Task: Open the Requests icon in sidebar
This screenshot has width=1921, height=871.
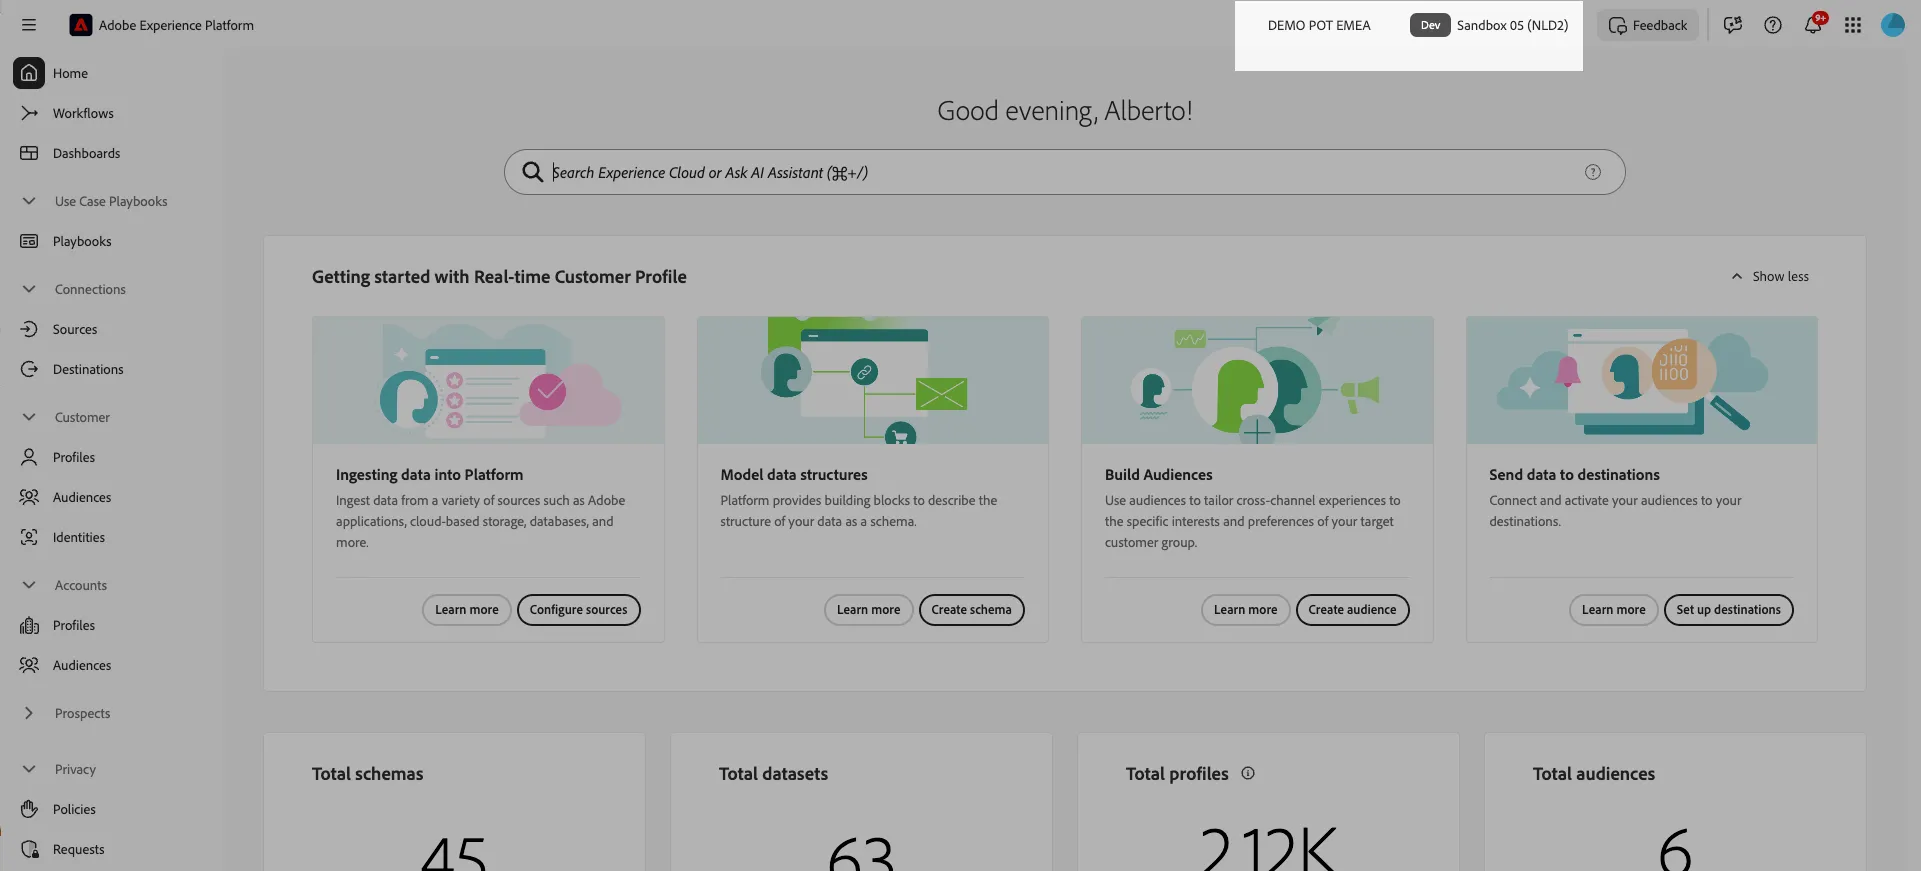Action: (29, 849)
